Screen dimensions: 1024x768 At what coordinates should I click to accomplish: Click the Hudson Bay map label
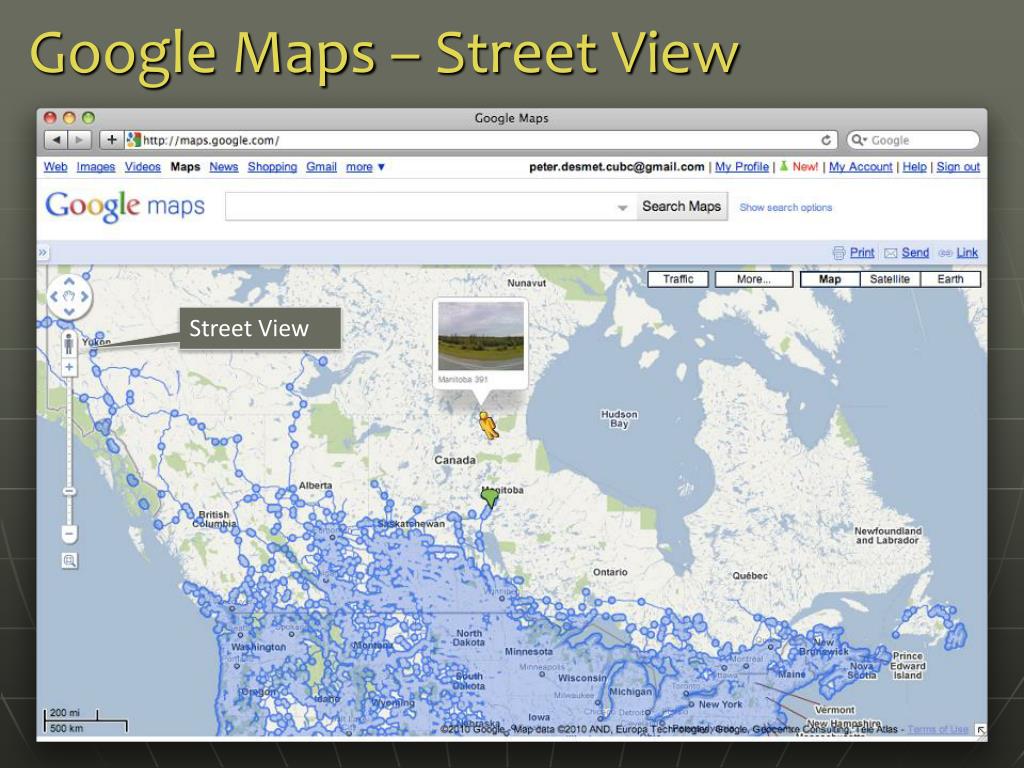coord(619,419)
